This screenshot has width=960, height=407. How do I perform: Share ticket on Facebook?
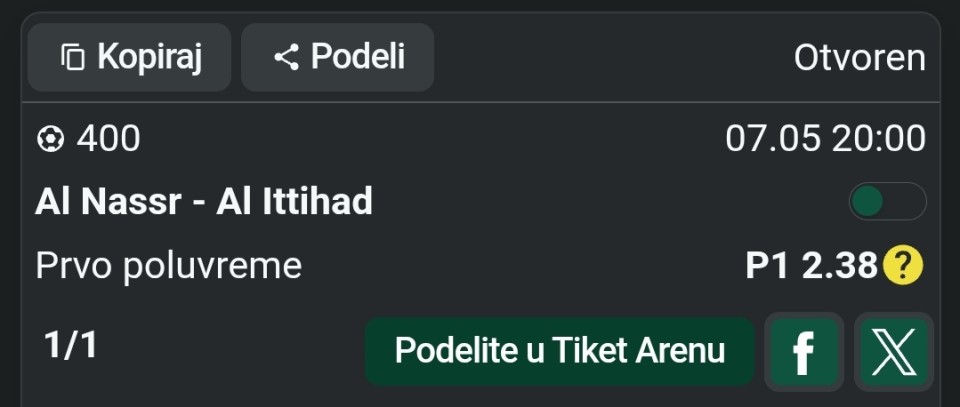coord(804,351)
